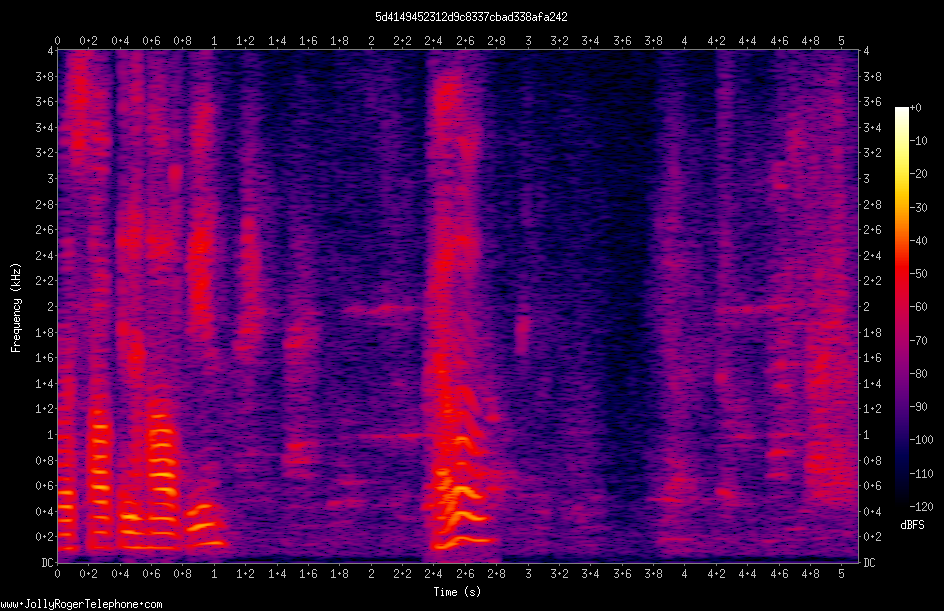Click the "-60" color scale label
The height and width of the screenshot is (611, 944).
coord(919,307)
